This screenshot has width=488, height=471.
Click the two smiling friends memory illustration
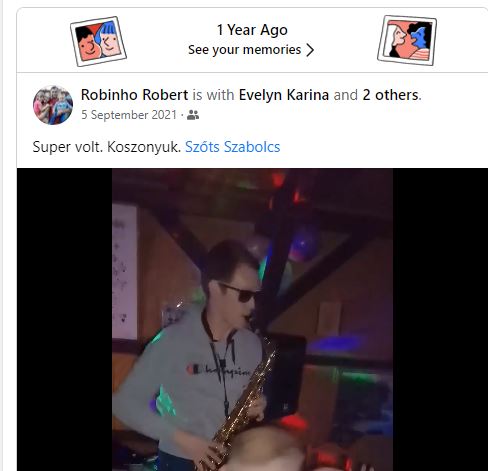click(x=98, y=41)
